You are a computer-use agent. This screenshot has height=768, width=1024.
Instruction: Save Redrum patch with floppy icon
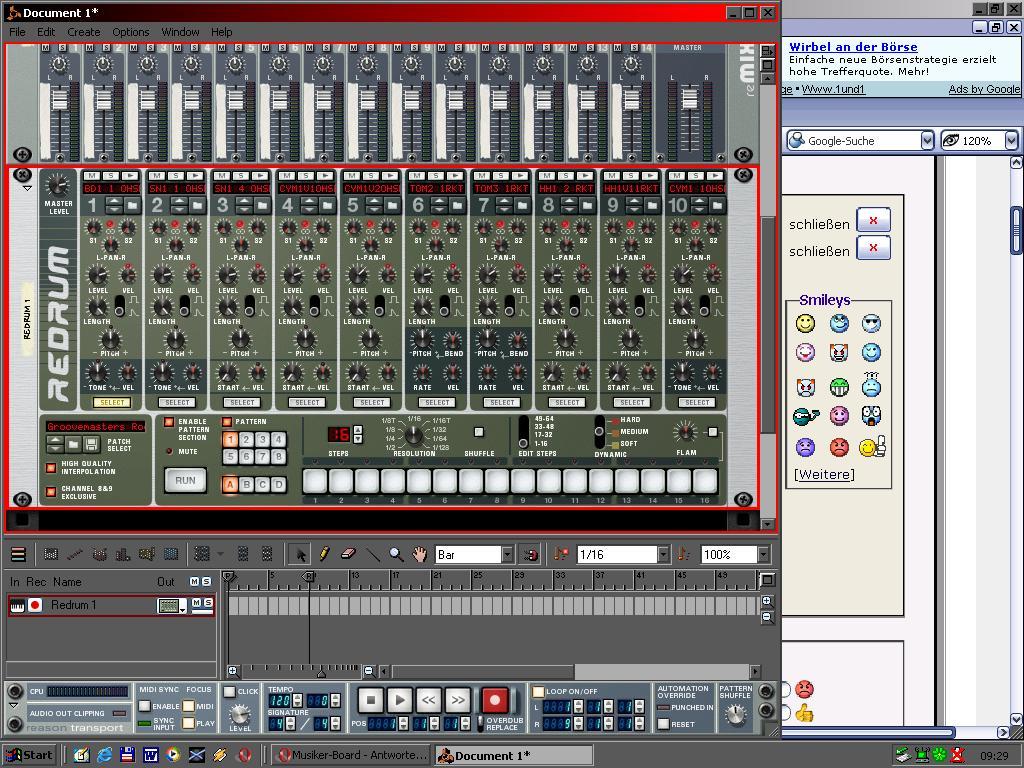[x=91, y=445]
